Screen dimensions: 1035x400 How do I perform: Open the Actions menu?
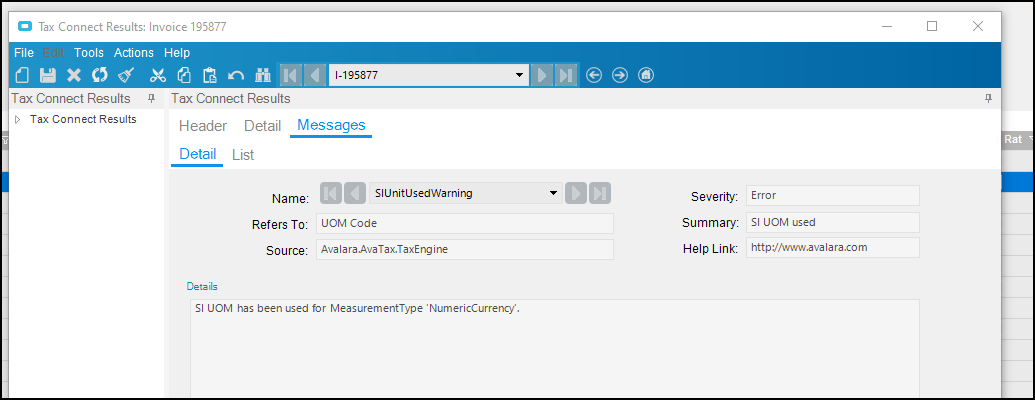pyautogui.click(x=133, y=53)
